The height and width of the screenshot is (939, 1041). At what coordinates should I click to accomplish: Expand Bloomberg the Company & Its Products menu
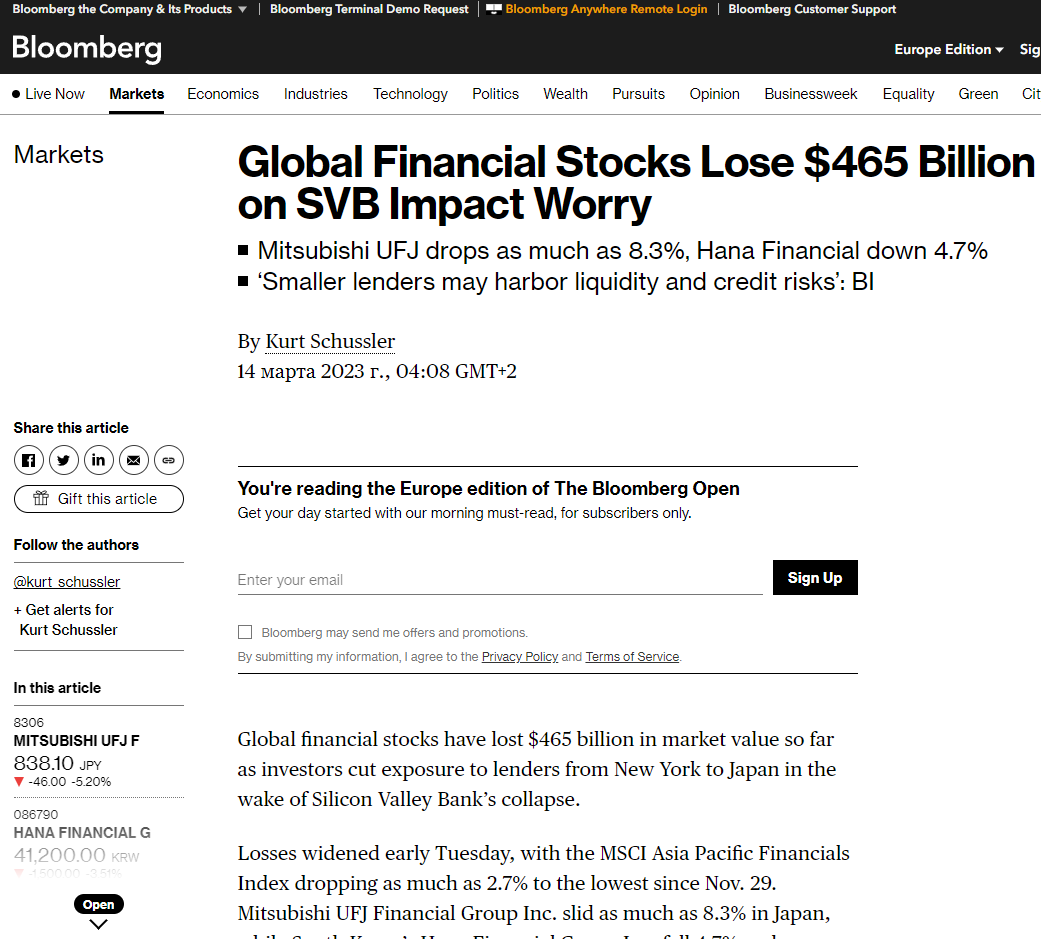click(x=129, y=9)
